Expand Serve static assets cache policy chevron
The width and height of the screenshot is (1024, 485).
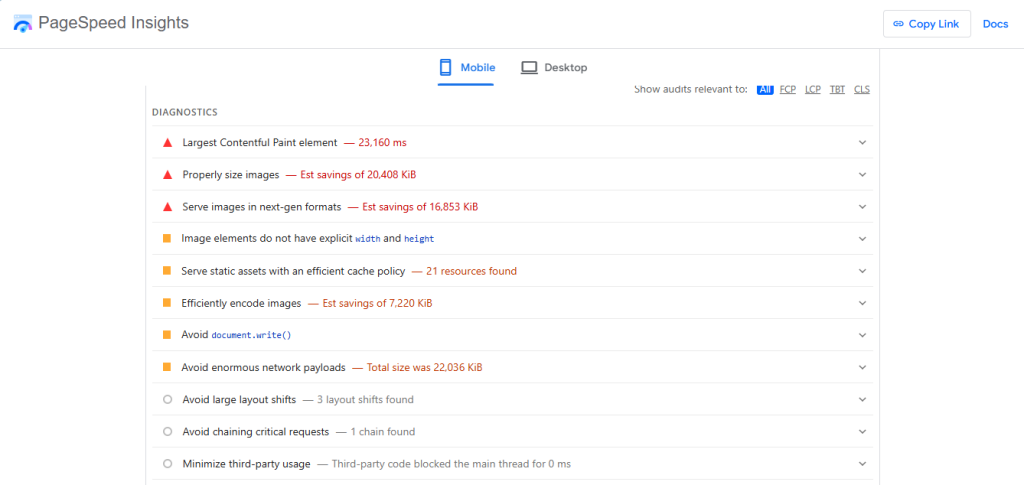[862, 271]
